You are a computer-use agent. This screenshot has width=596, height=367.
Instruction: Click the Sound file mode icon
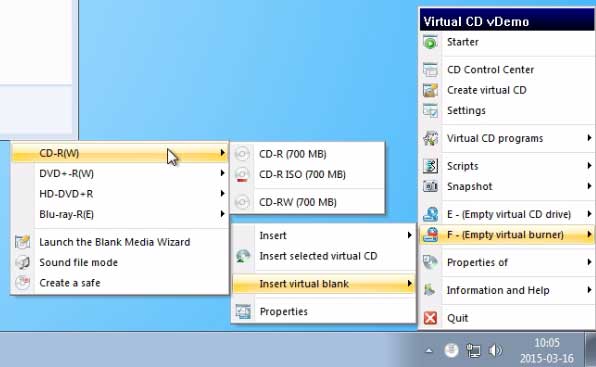pyautogui.click(x=22, y=263)
